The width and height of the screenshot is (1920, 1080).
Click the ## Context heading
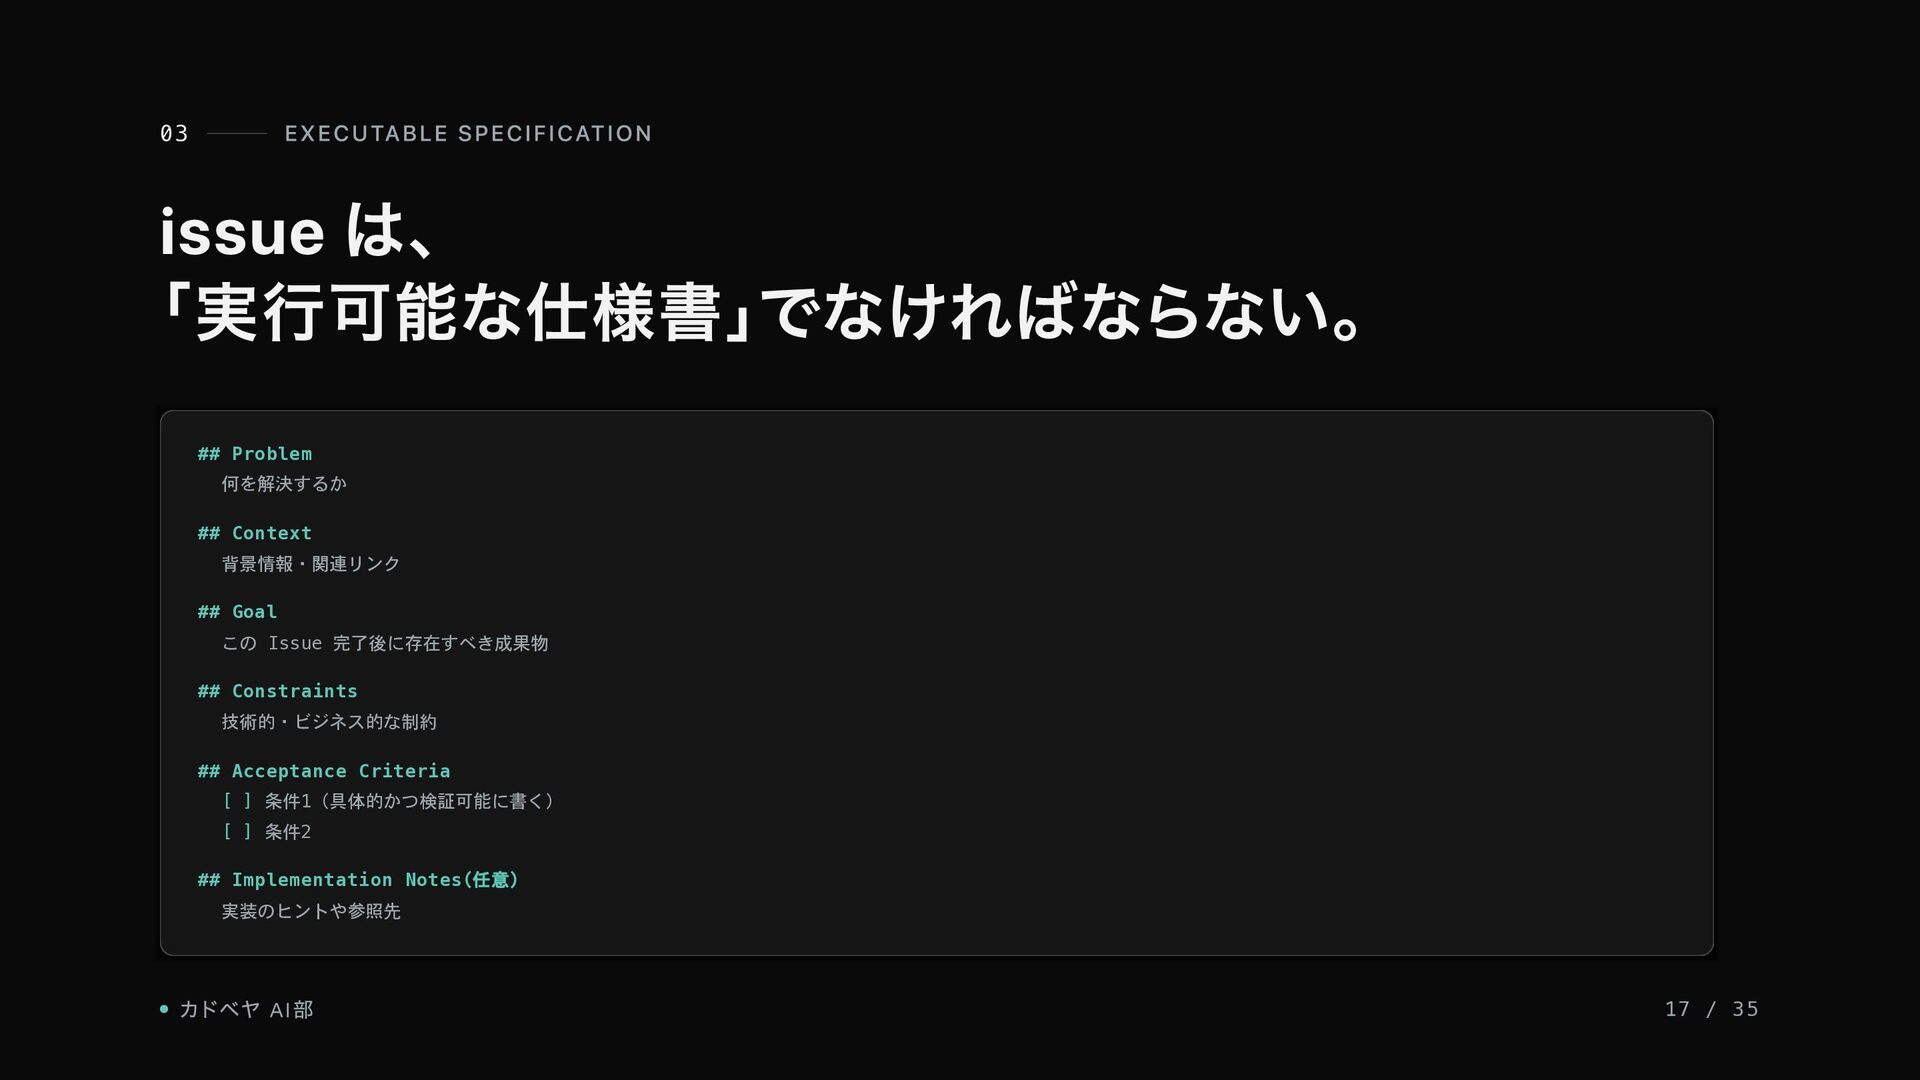255,533
